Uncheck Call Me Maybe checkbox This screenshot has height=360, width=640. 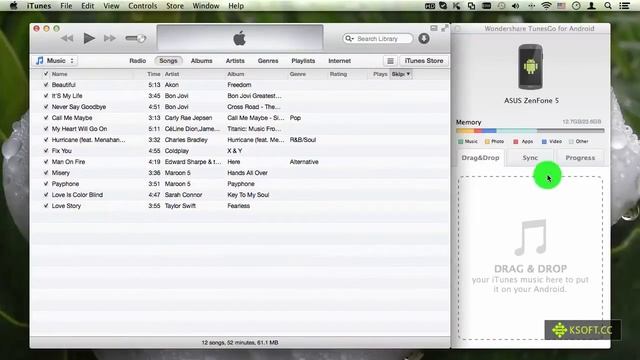[46, 118]
